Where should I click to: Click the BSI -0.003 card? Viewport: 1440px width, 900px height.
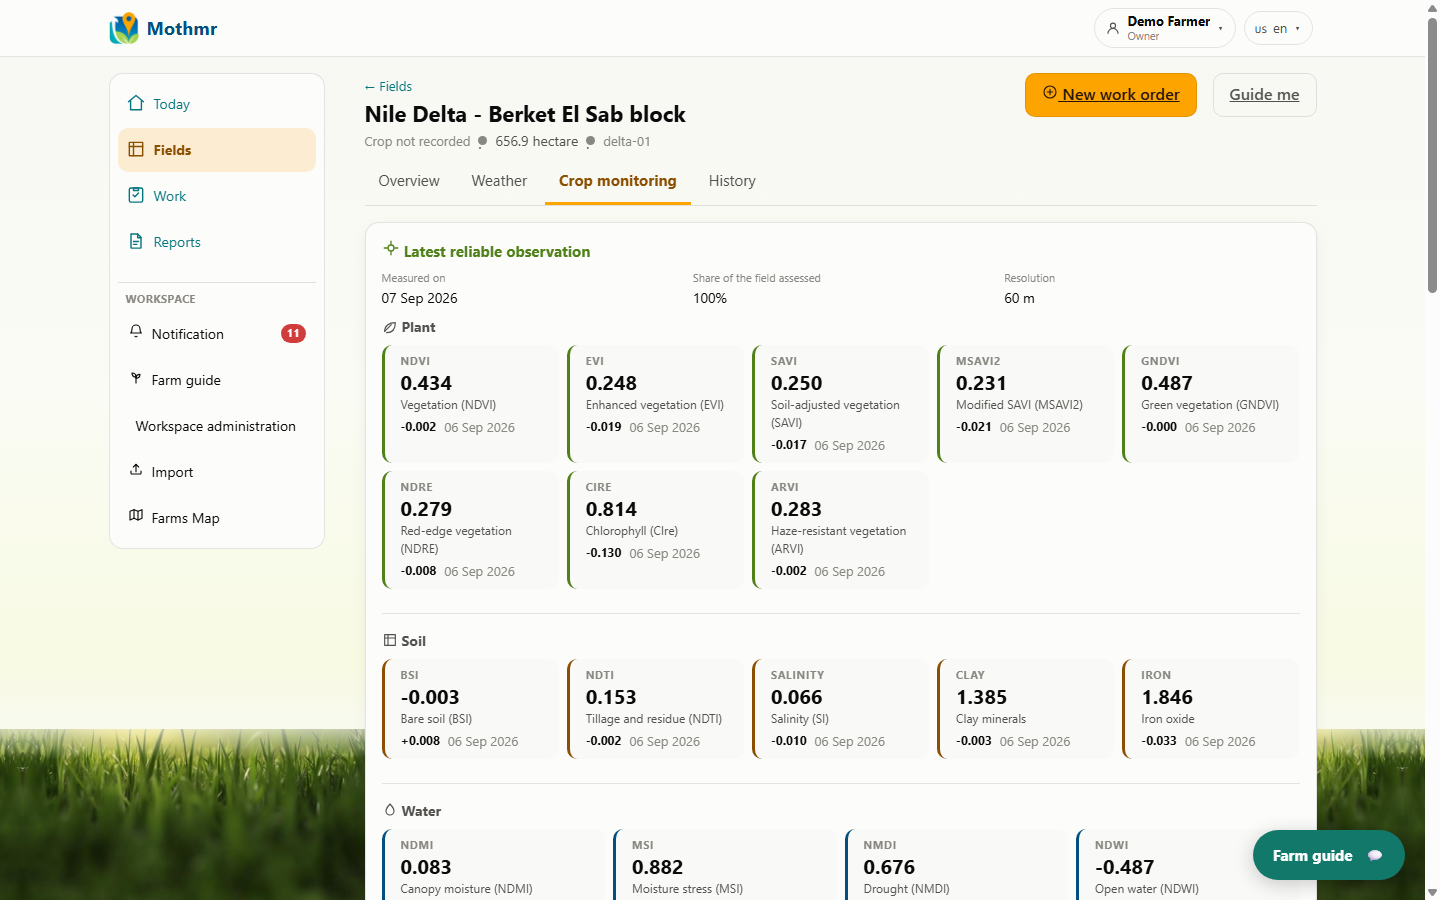[x=470, y=709]
